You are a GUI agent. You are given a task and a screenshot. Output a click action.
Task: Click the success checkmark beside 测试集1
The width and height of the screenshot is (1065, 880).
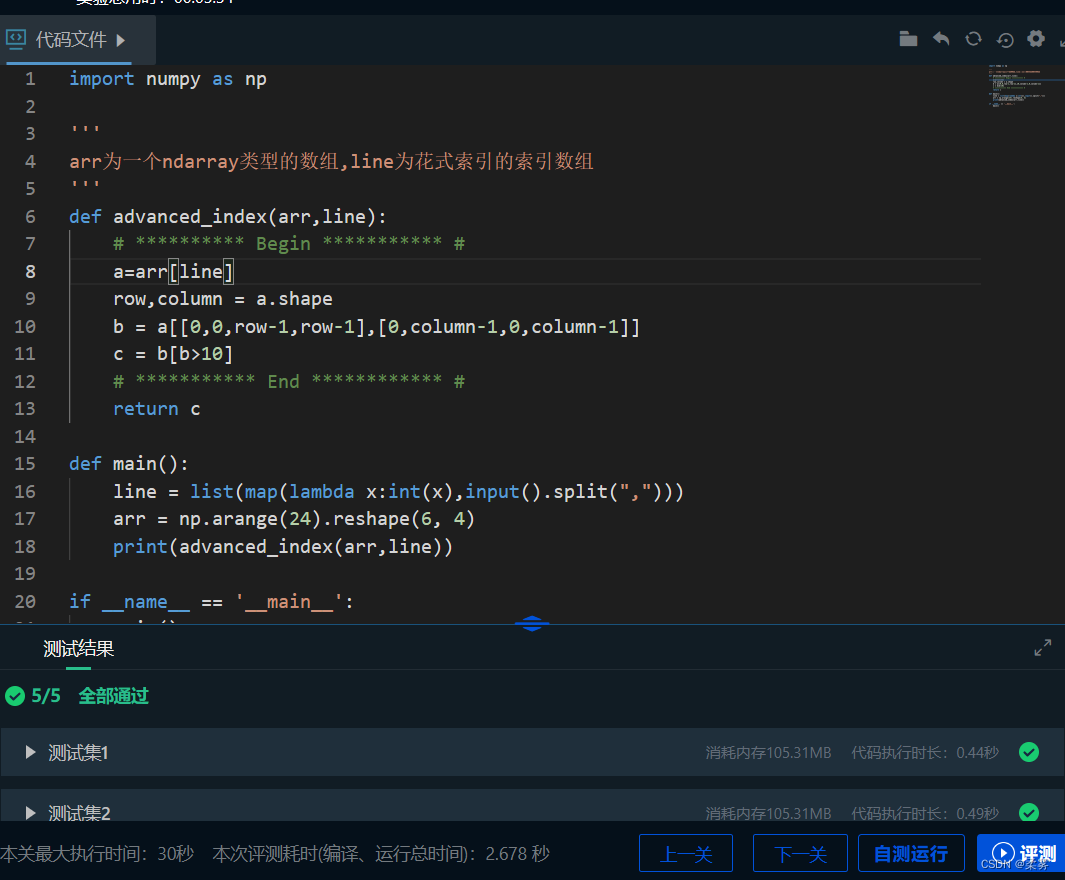click(1029, 751)
